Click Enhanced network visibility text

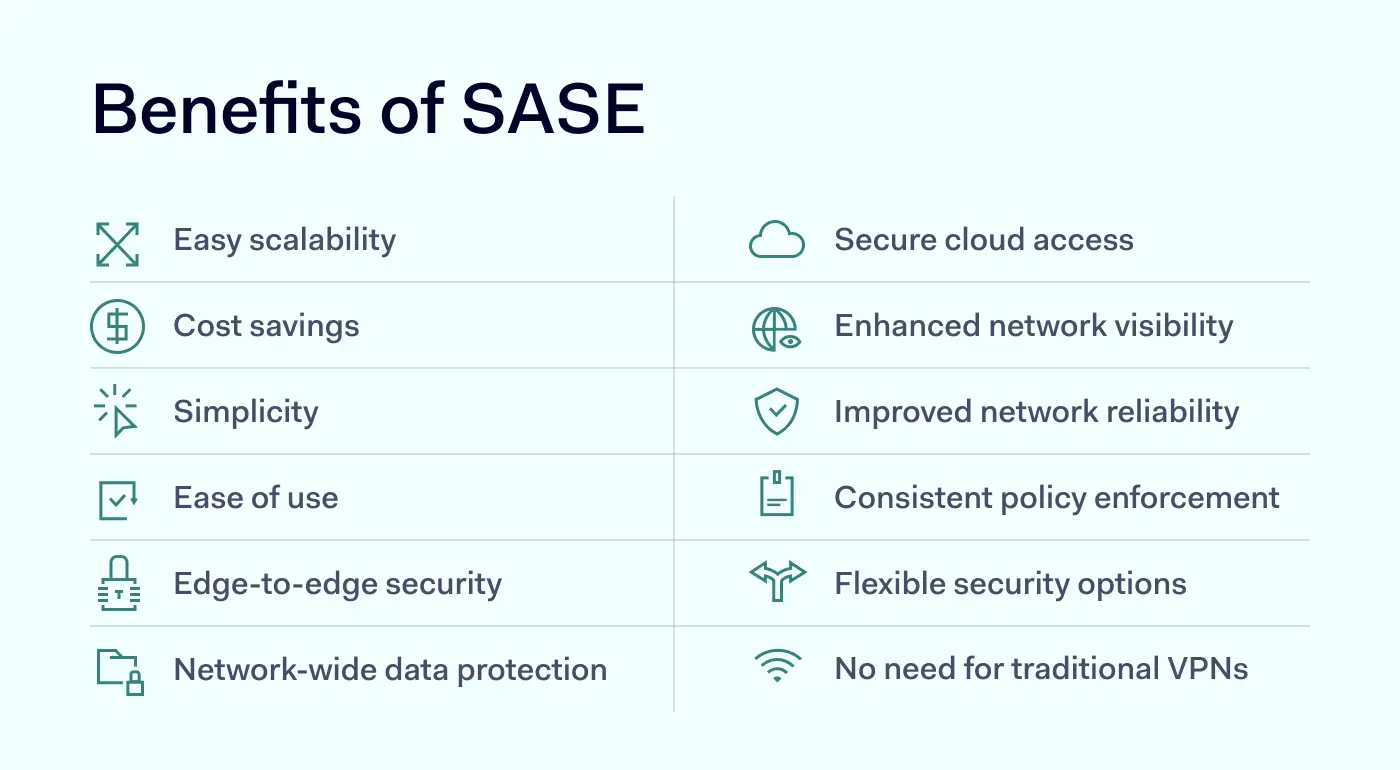[1034, 326]
